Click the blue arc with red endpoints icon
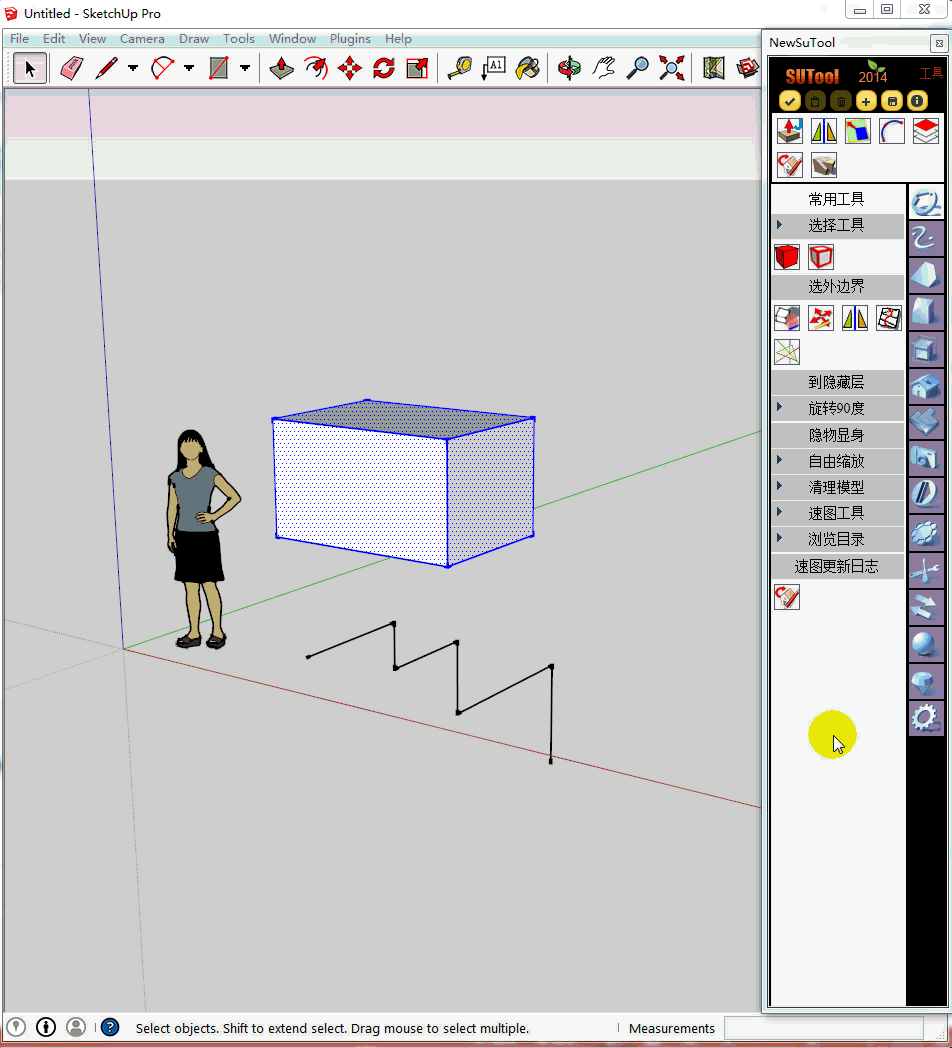The image size is (952, 1048). coord(892,131)
